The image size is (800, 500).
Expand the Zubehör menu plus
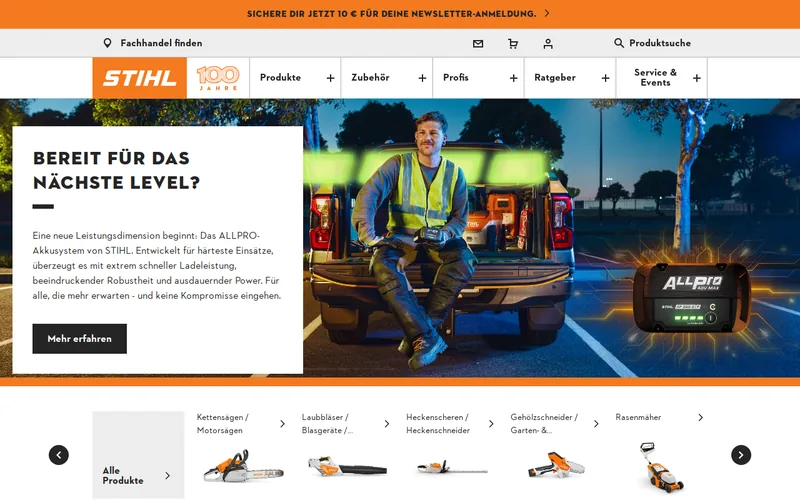(422, 78)
